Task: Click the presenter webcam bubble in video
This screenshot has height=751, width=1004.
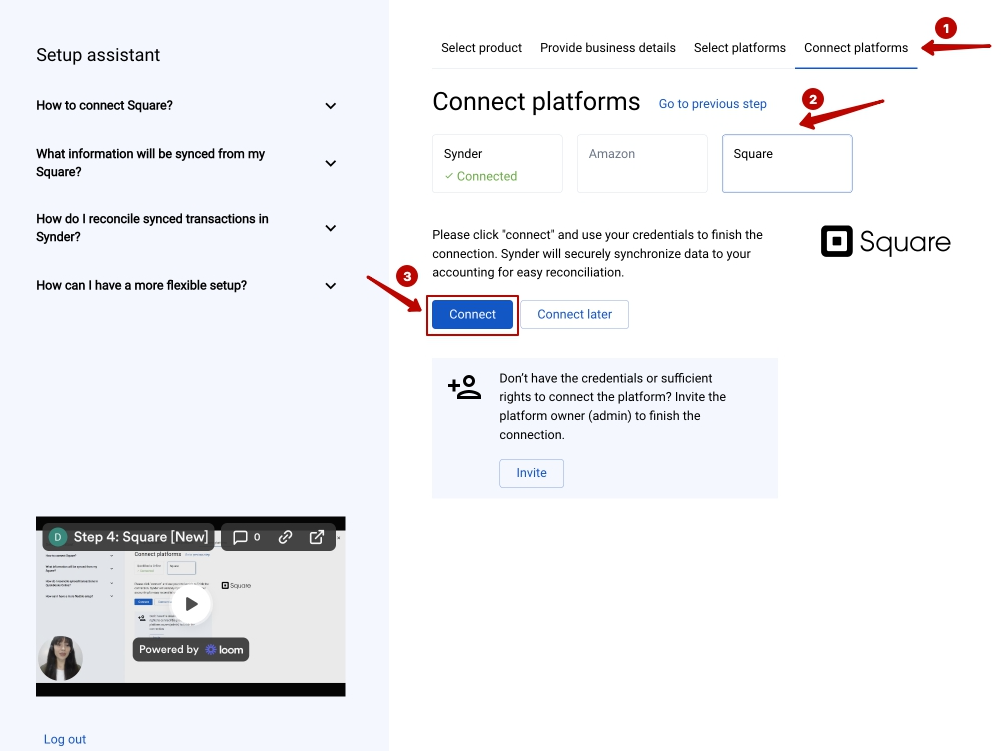Action: click(x=61, y=658)
